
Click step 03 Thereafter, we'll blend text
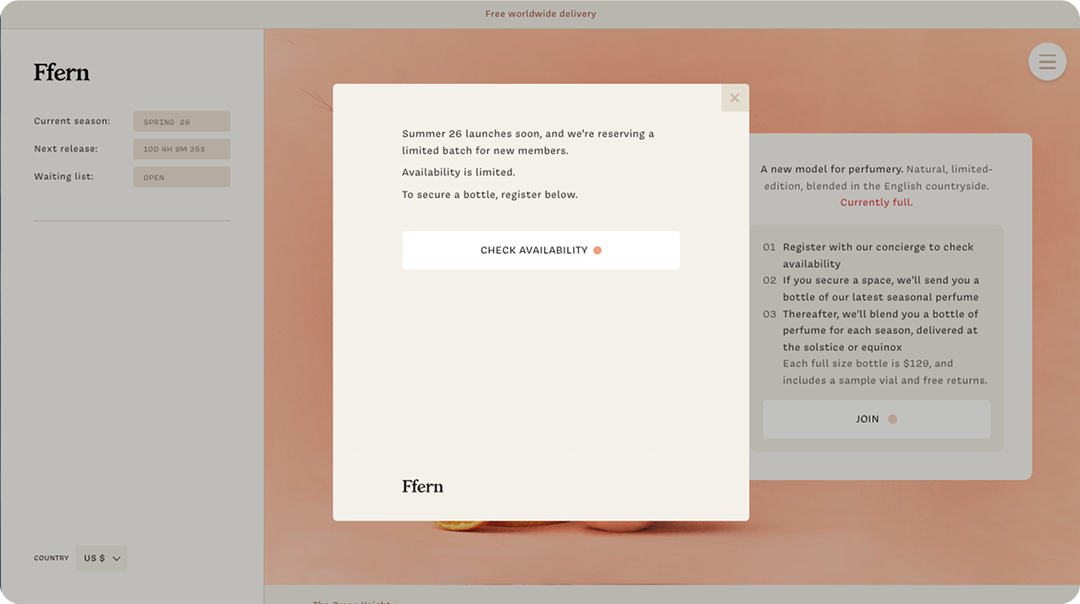tap(871, 330)
